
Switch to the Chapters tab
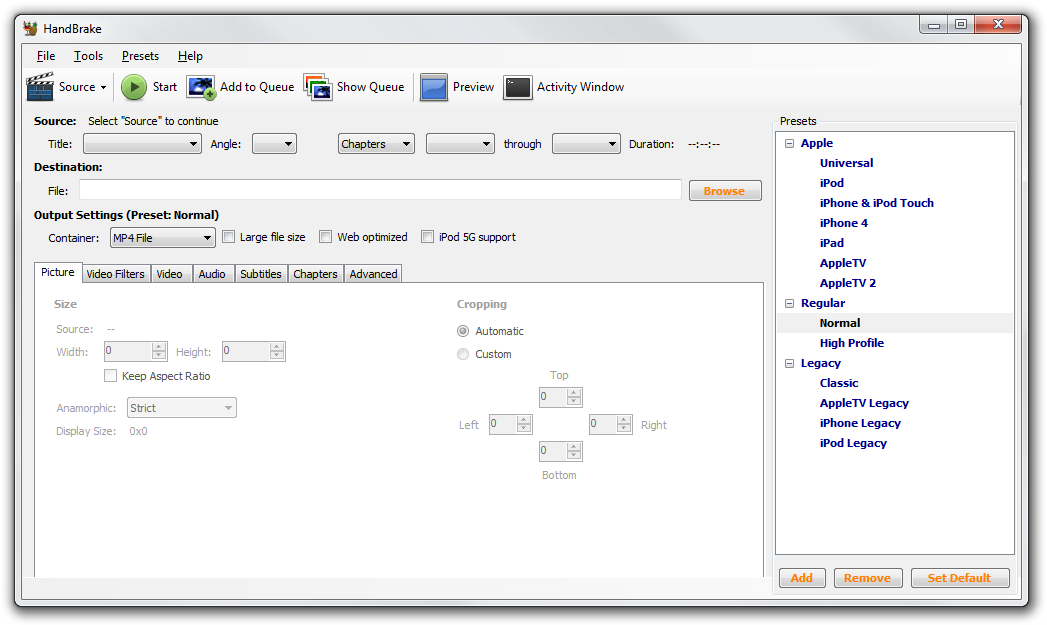[x=315, y=274]
